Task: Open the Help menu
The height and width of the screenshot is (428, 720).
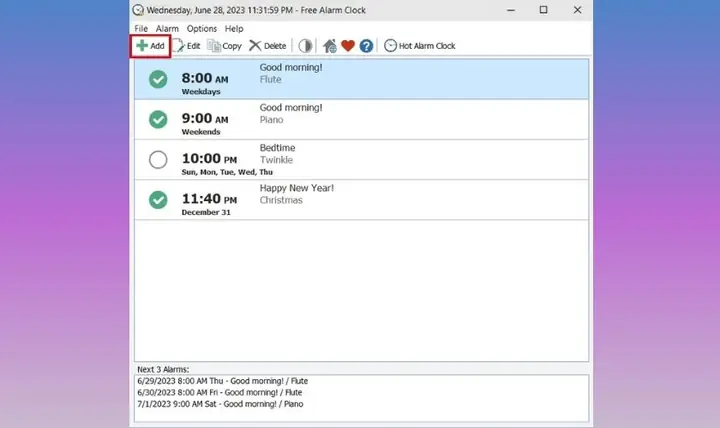Action: [x=234, y=28]
